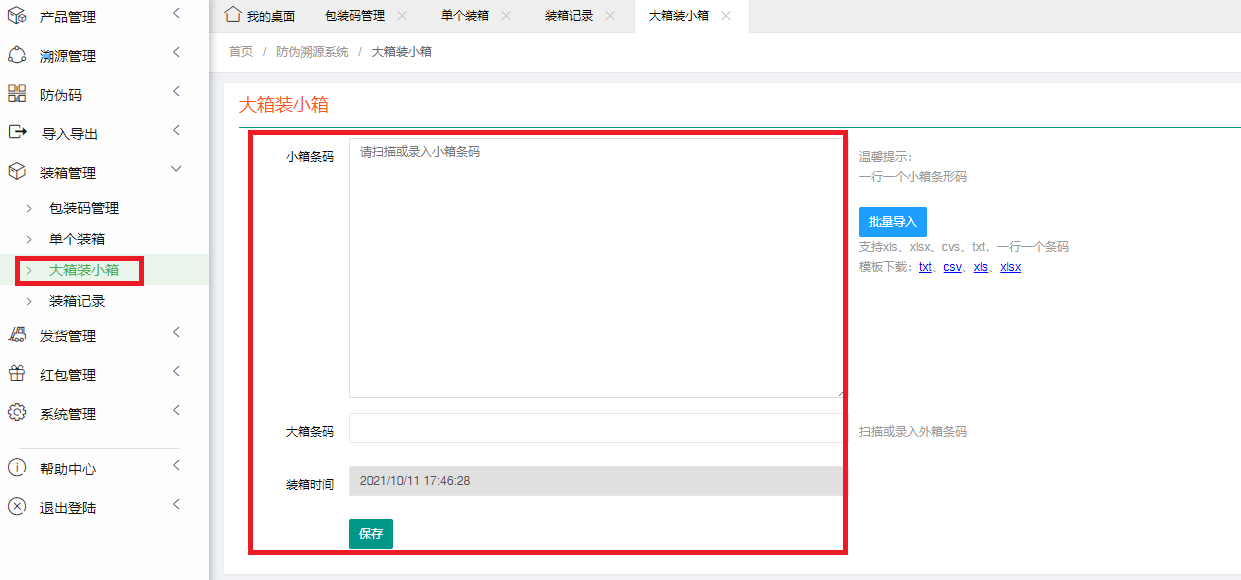Close the 包装码管理 tab

402,16
